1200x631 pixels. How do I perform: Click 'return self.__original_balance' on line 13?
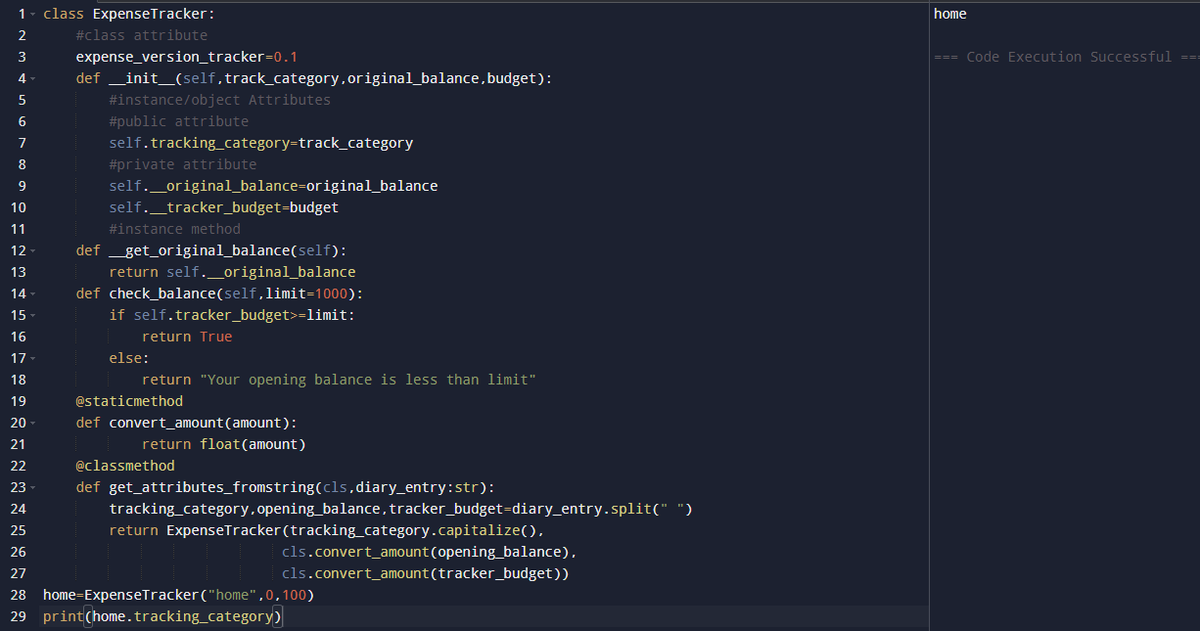click(232, 272)
